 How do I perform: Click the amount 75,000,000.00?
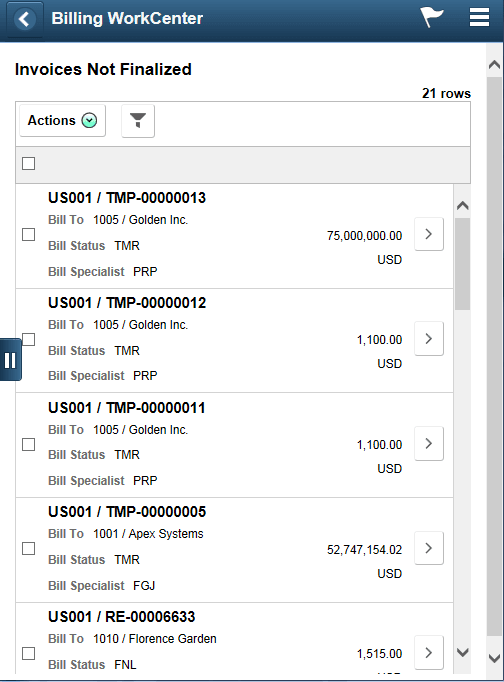[x=364, y=236]
